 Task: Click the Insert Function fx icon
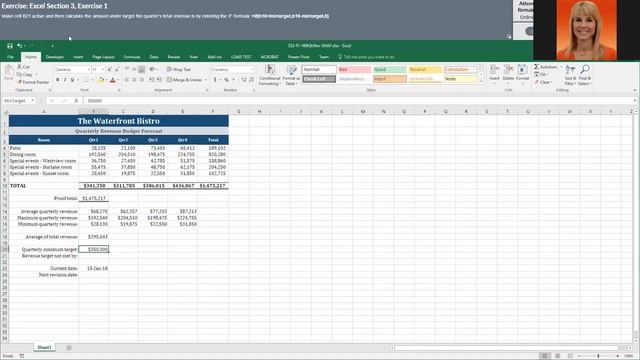pyautogui.click(x=76, y=100)
